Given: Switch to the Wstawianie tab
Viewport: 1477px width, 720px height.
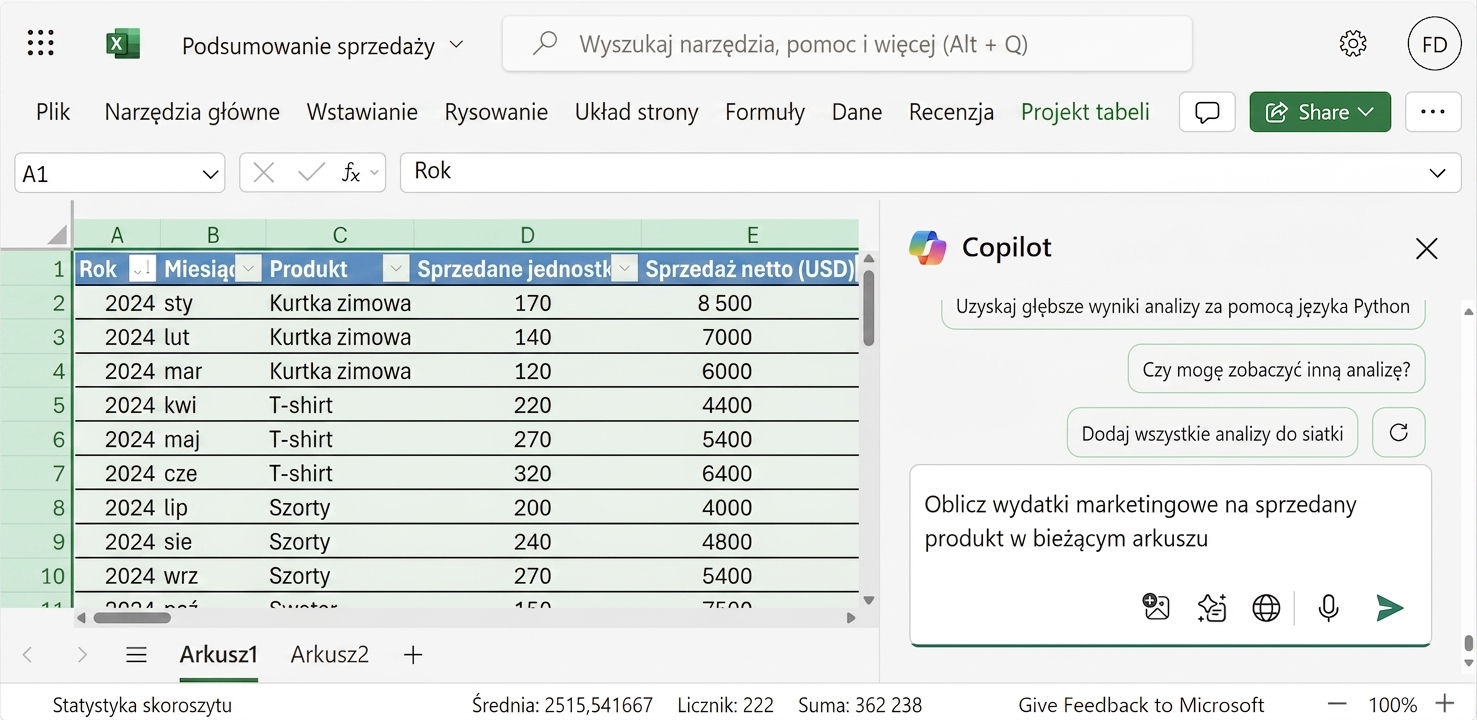Looking at the screenshot, I should pos(362,112).
